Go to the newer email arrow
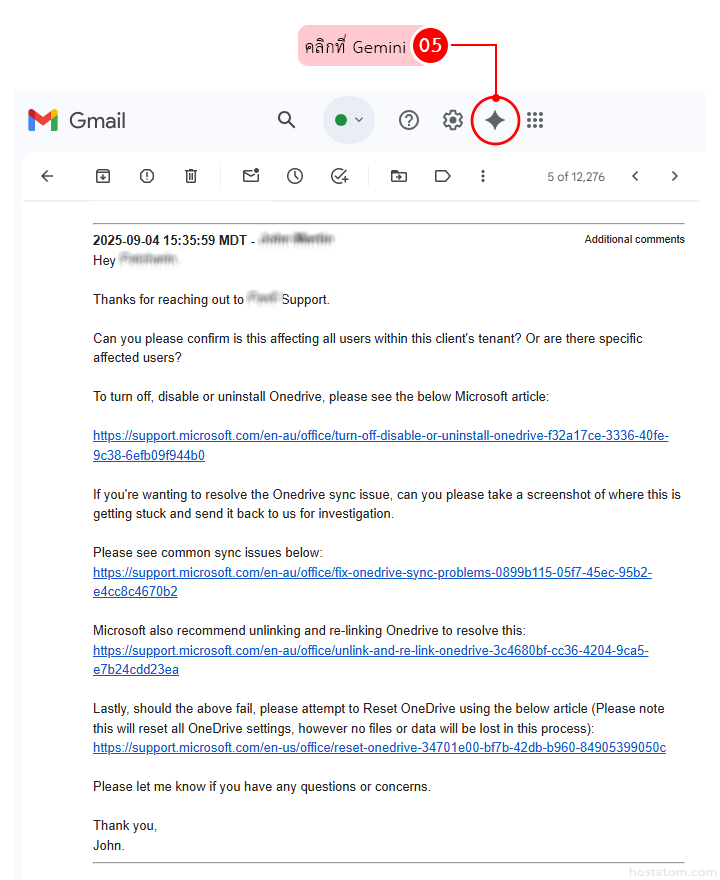Image resolution: width=720 pixels, height=880 pixels. click(635, 176)
